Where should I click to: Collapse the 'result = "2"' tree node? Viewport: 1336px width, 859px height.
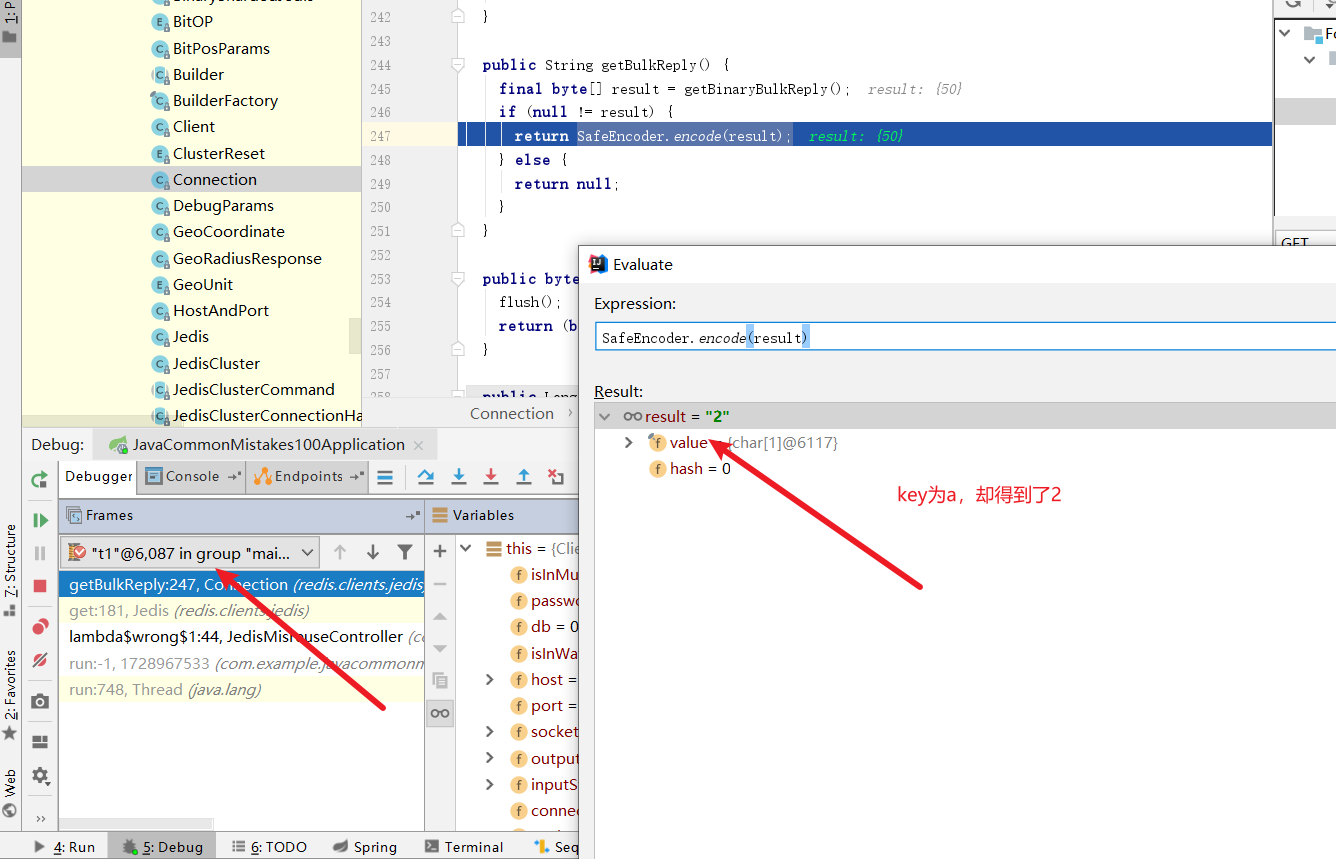605,416
